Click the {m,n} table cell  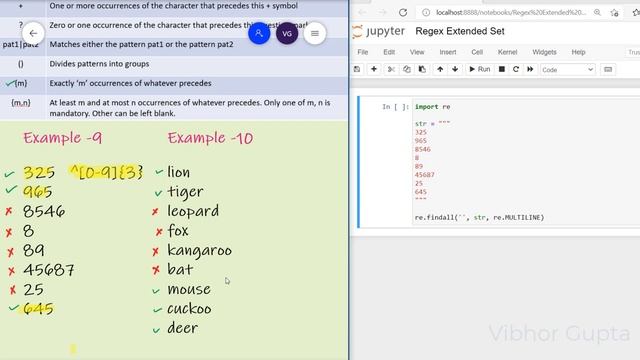[x=21, y=103]
